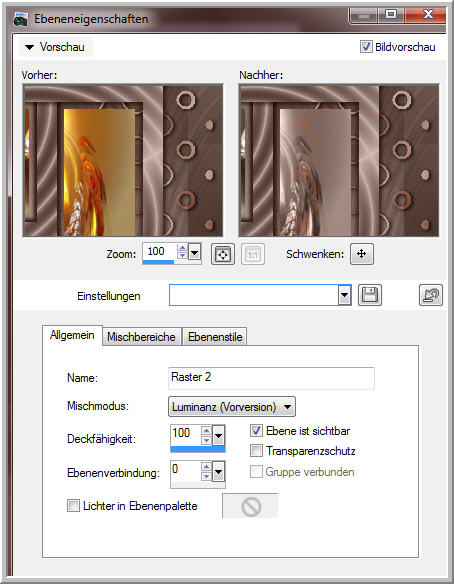The width and height of the screenshot is (454, 584).
Task: Switch to the Mischbereiche tab
Action: [x=142, y=337]
